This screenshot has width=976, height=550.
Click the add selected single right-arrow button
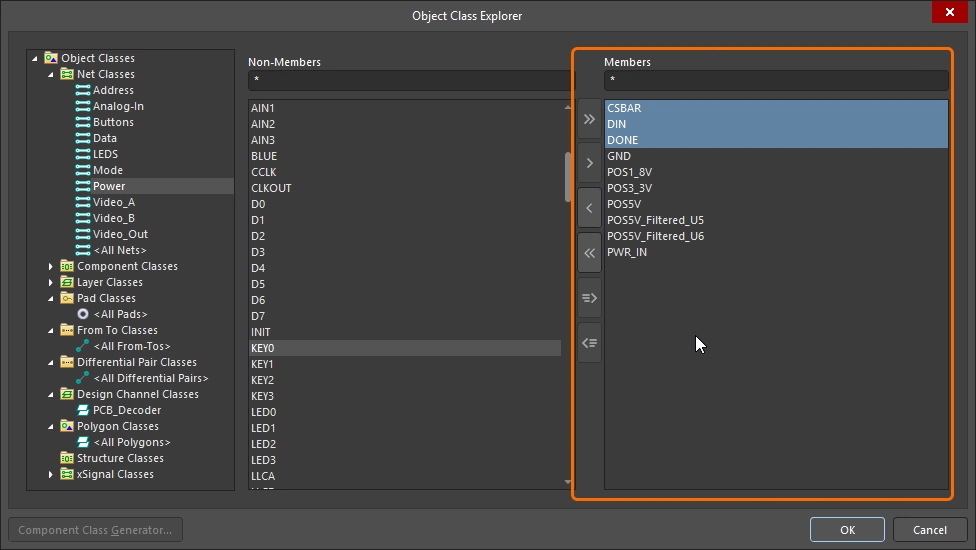pyautogui.click(x=589, y=163)
